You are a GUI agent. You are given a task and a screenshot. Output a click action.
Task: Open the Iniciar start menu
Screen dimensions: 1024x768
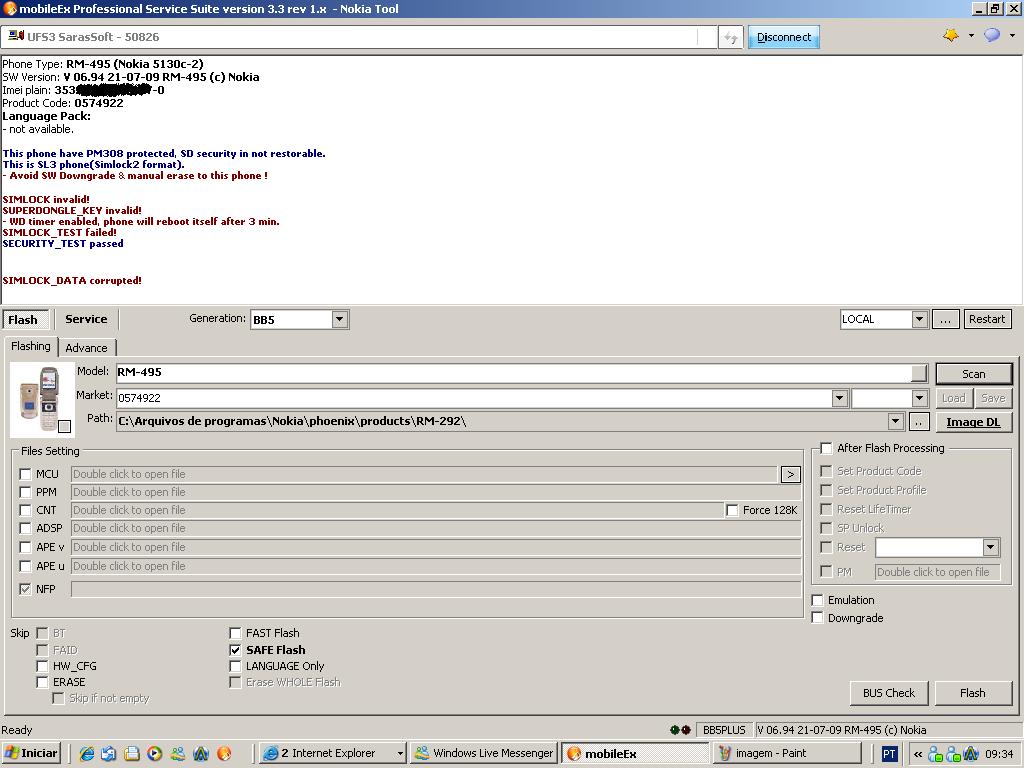point(31,753)
